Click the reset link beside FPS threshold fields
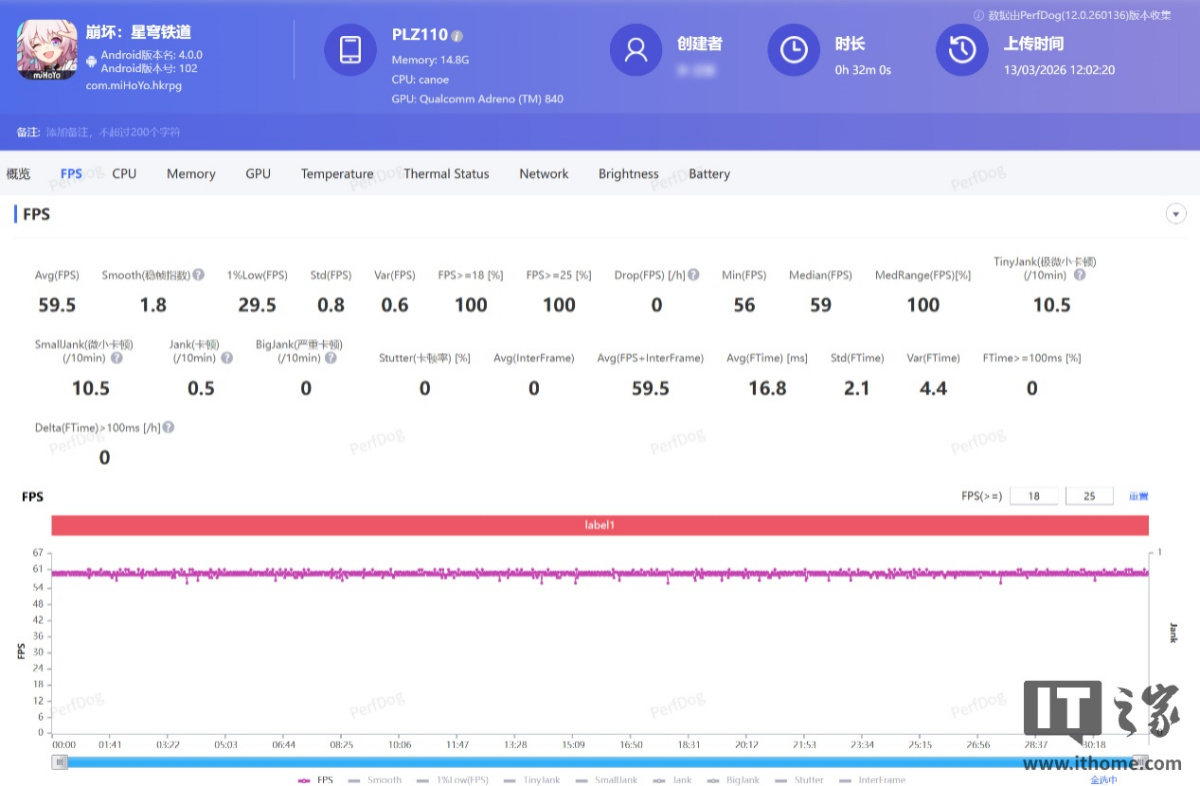1200x786 pixels. [x=1138, y=496]
